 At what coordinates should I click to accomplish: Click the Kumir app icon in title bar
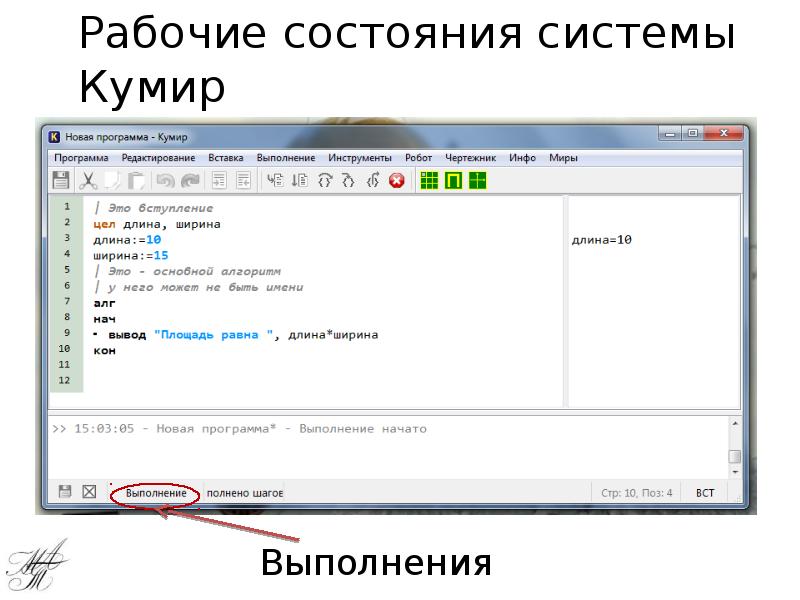[x=54, y=137]
